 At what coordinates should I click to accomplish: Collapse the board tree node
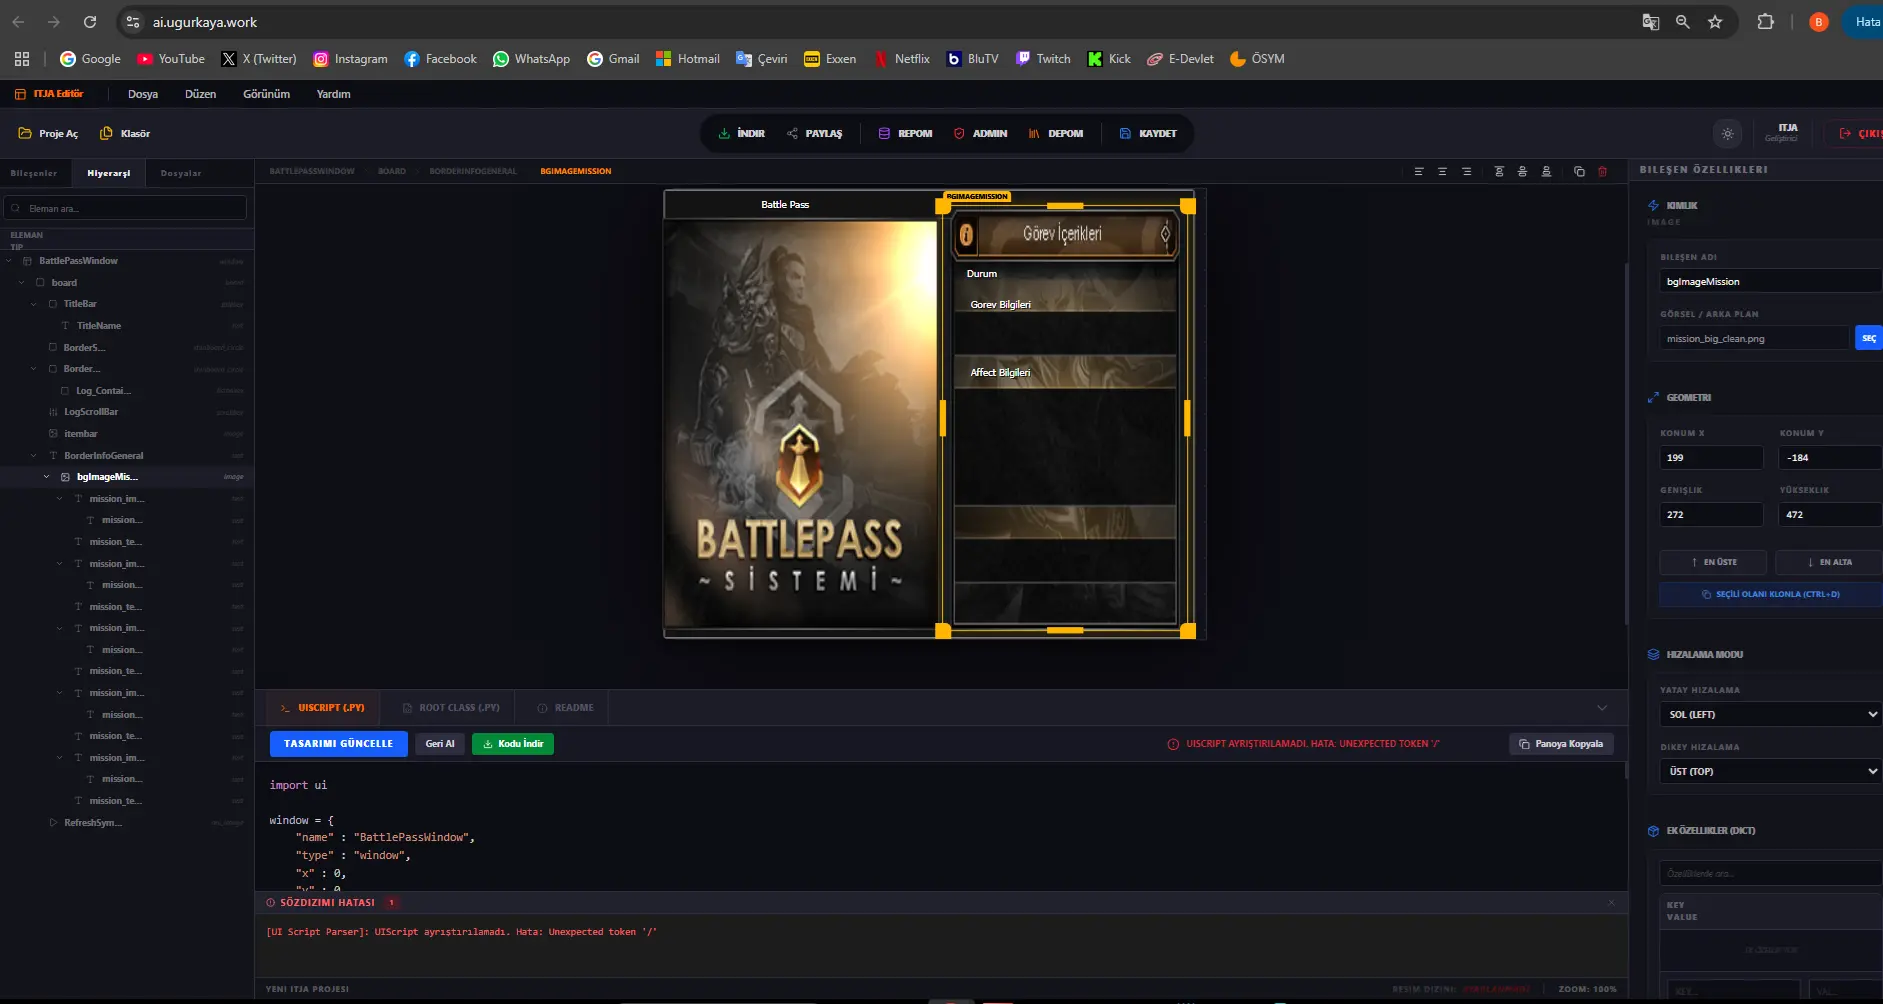point(22,283)
